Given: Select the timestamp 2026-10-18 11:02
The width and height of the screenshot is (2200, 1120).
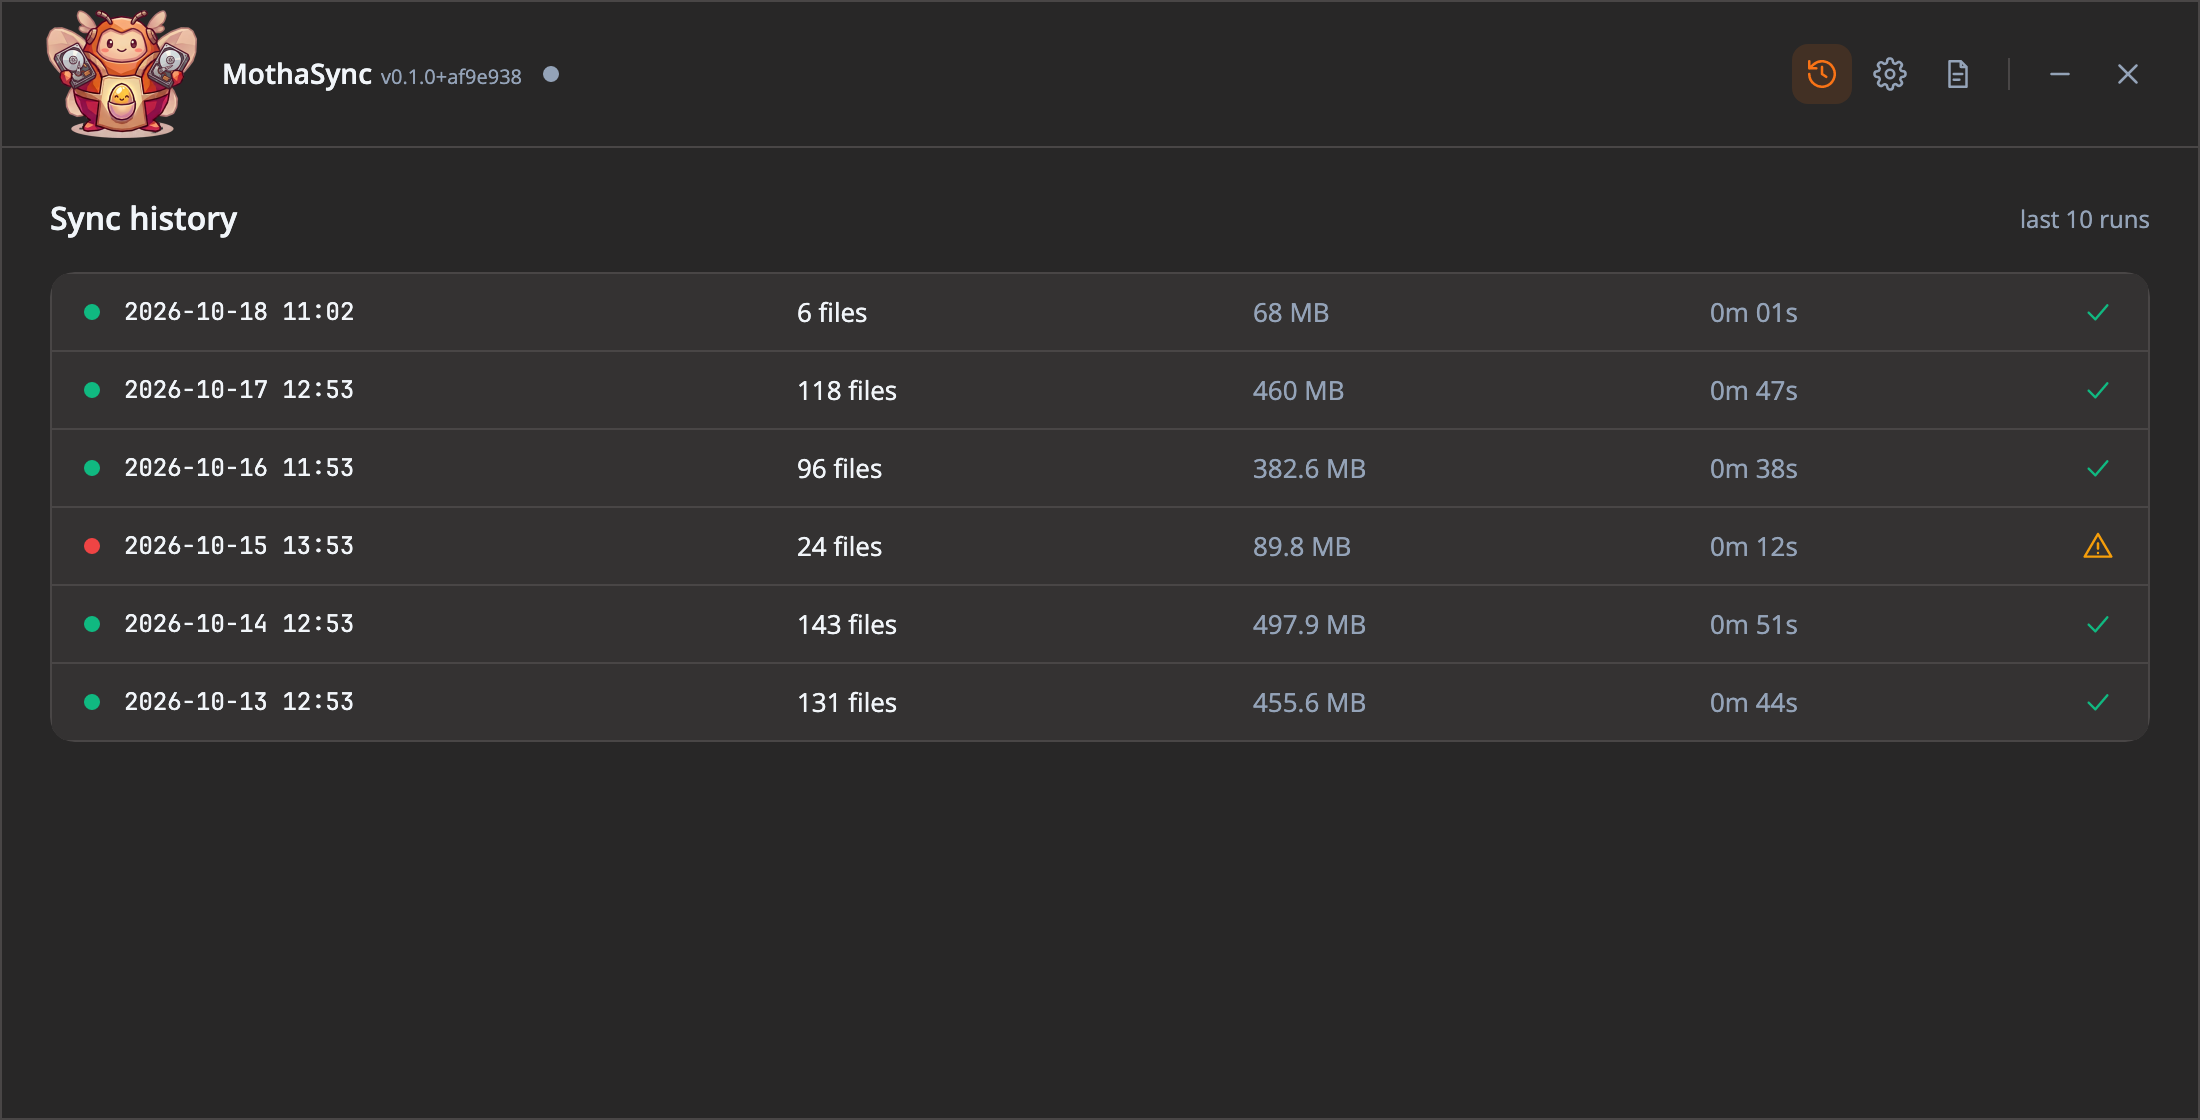Looking at the screenshot, I should (x=239, y=312).
